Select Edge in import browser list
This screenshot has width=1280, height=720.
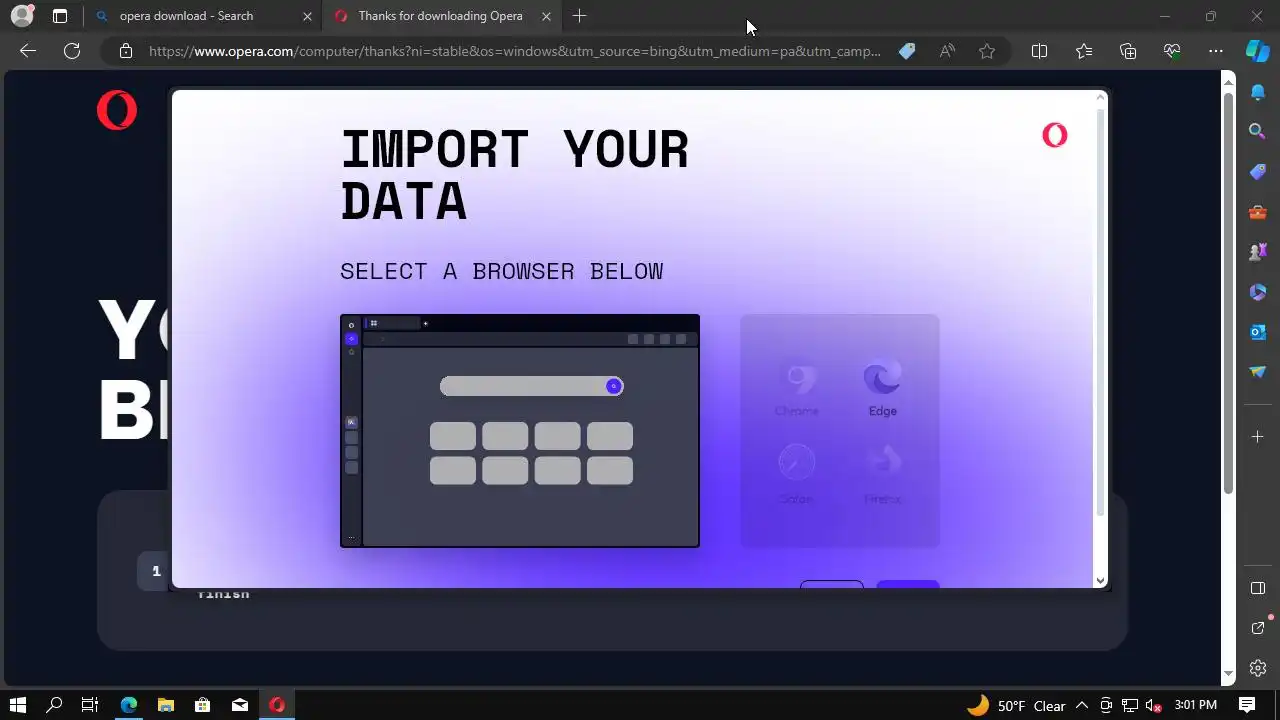click(x=882, y=389)
